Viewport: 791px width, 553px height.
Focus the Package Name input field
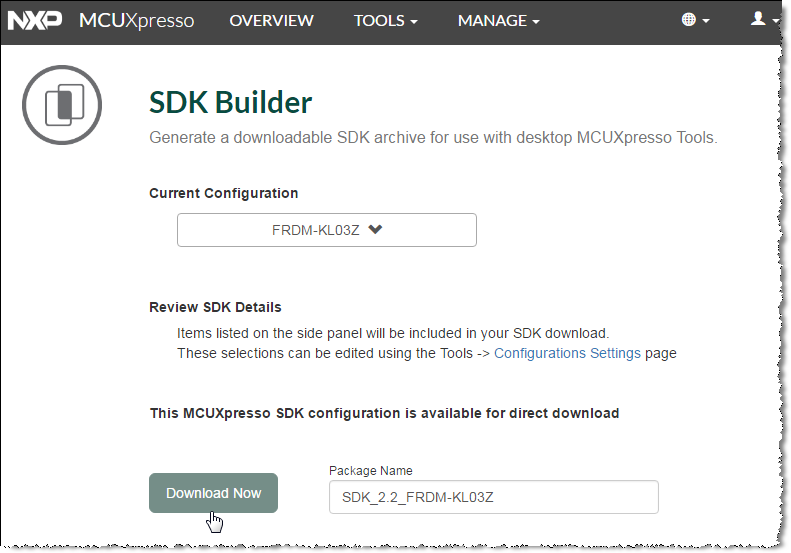pos(494,497)
